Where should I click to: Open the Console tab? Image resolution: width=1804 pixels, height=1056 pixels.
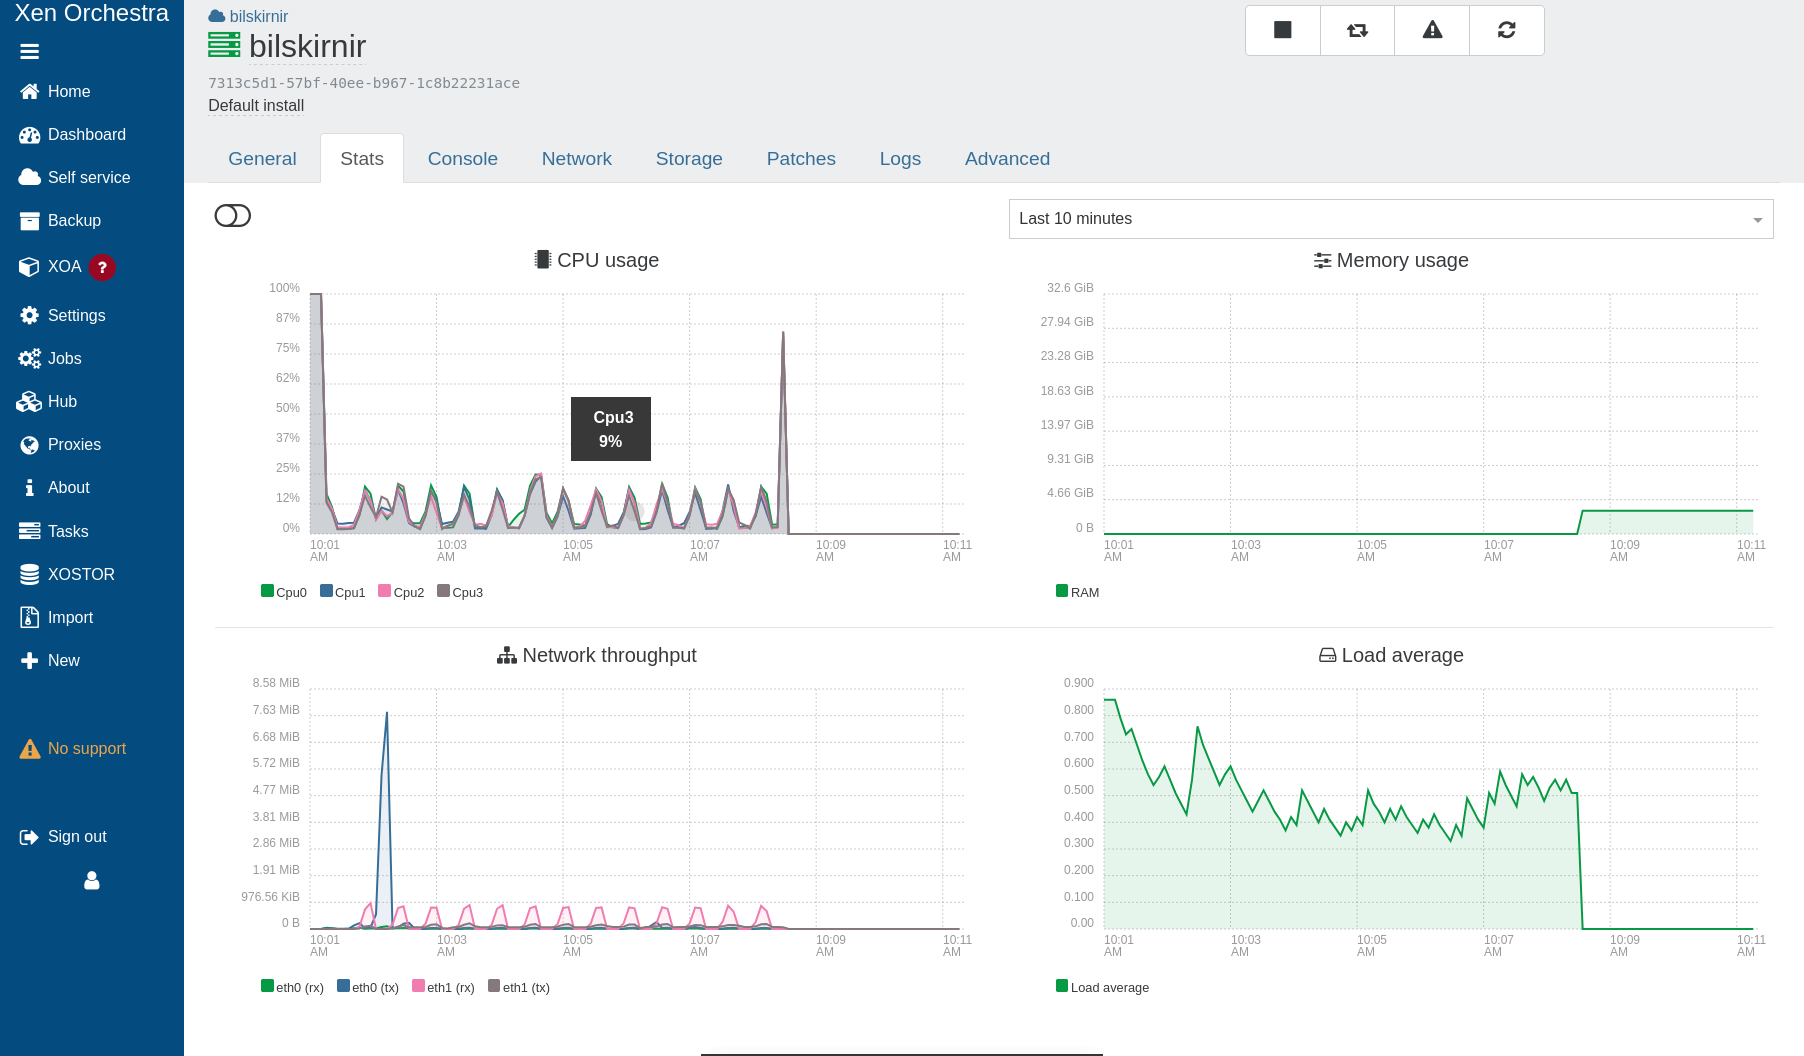coord(463,158)
